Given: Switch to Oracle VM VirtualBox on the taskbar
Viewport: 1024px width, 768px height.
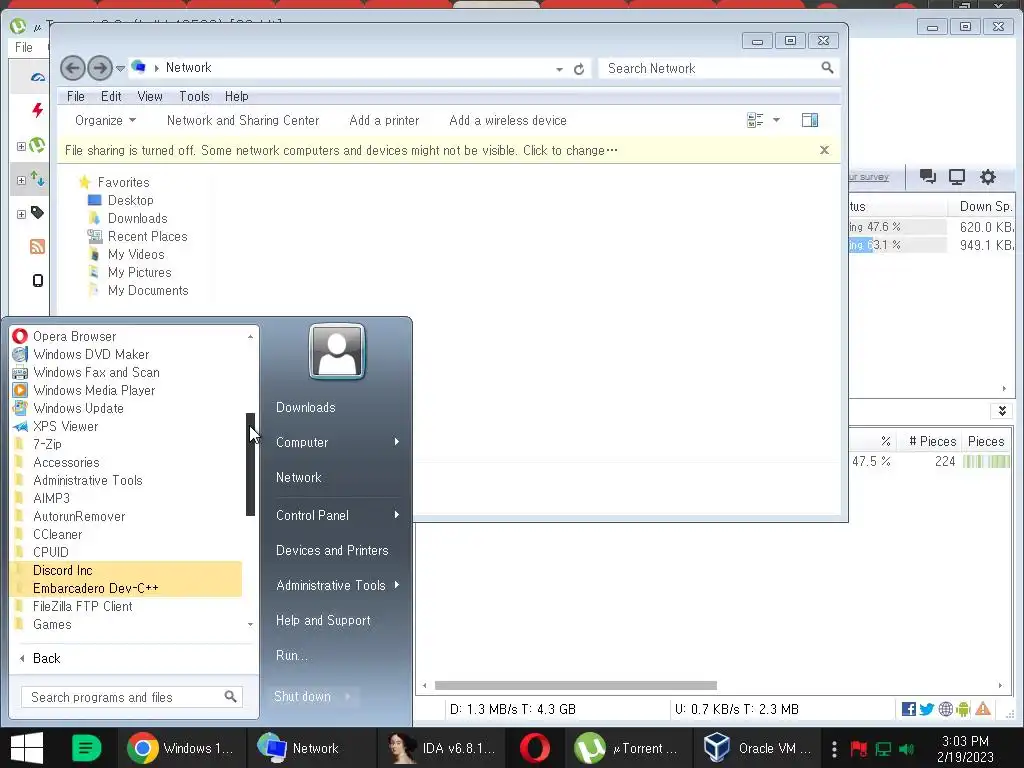Looking at the screenshot, I should pyautogui.click(x=758, y=748).
